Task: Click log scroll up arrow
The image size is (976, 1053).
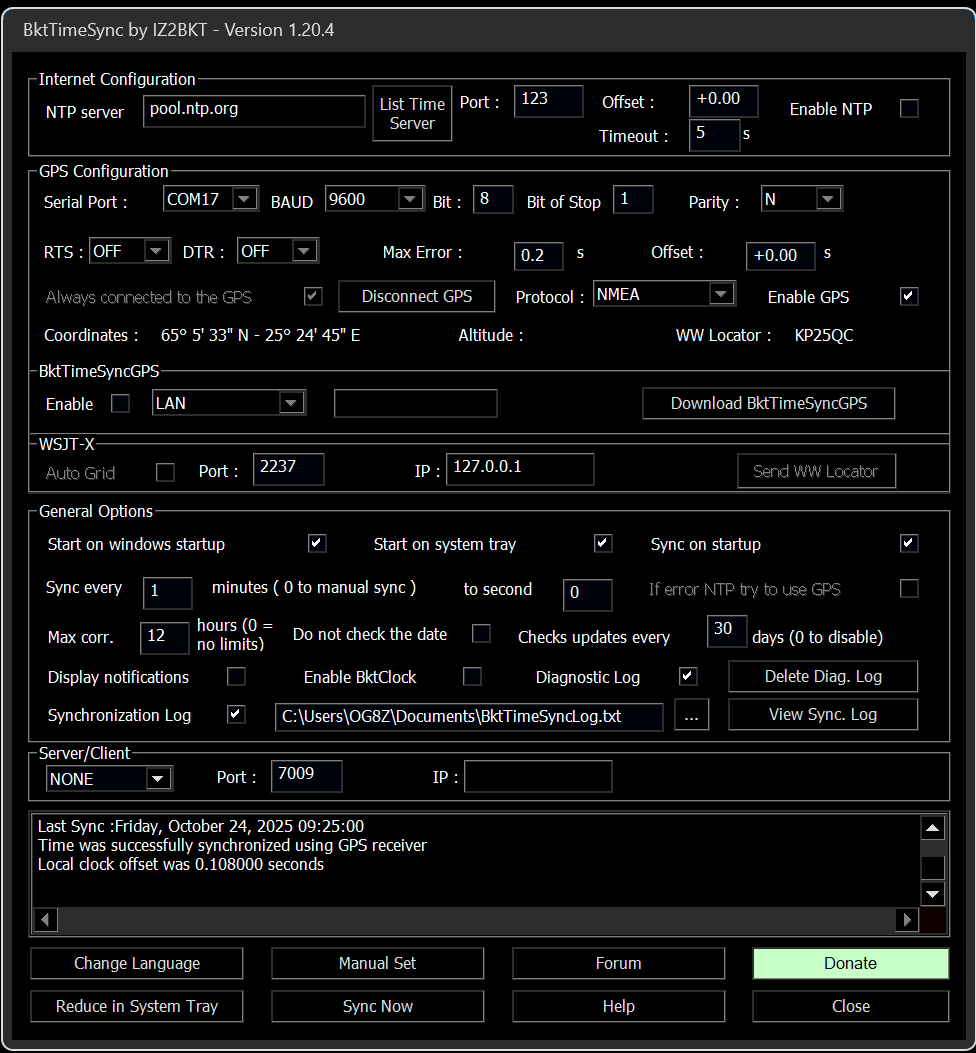Action: pos(932,829)
